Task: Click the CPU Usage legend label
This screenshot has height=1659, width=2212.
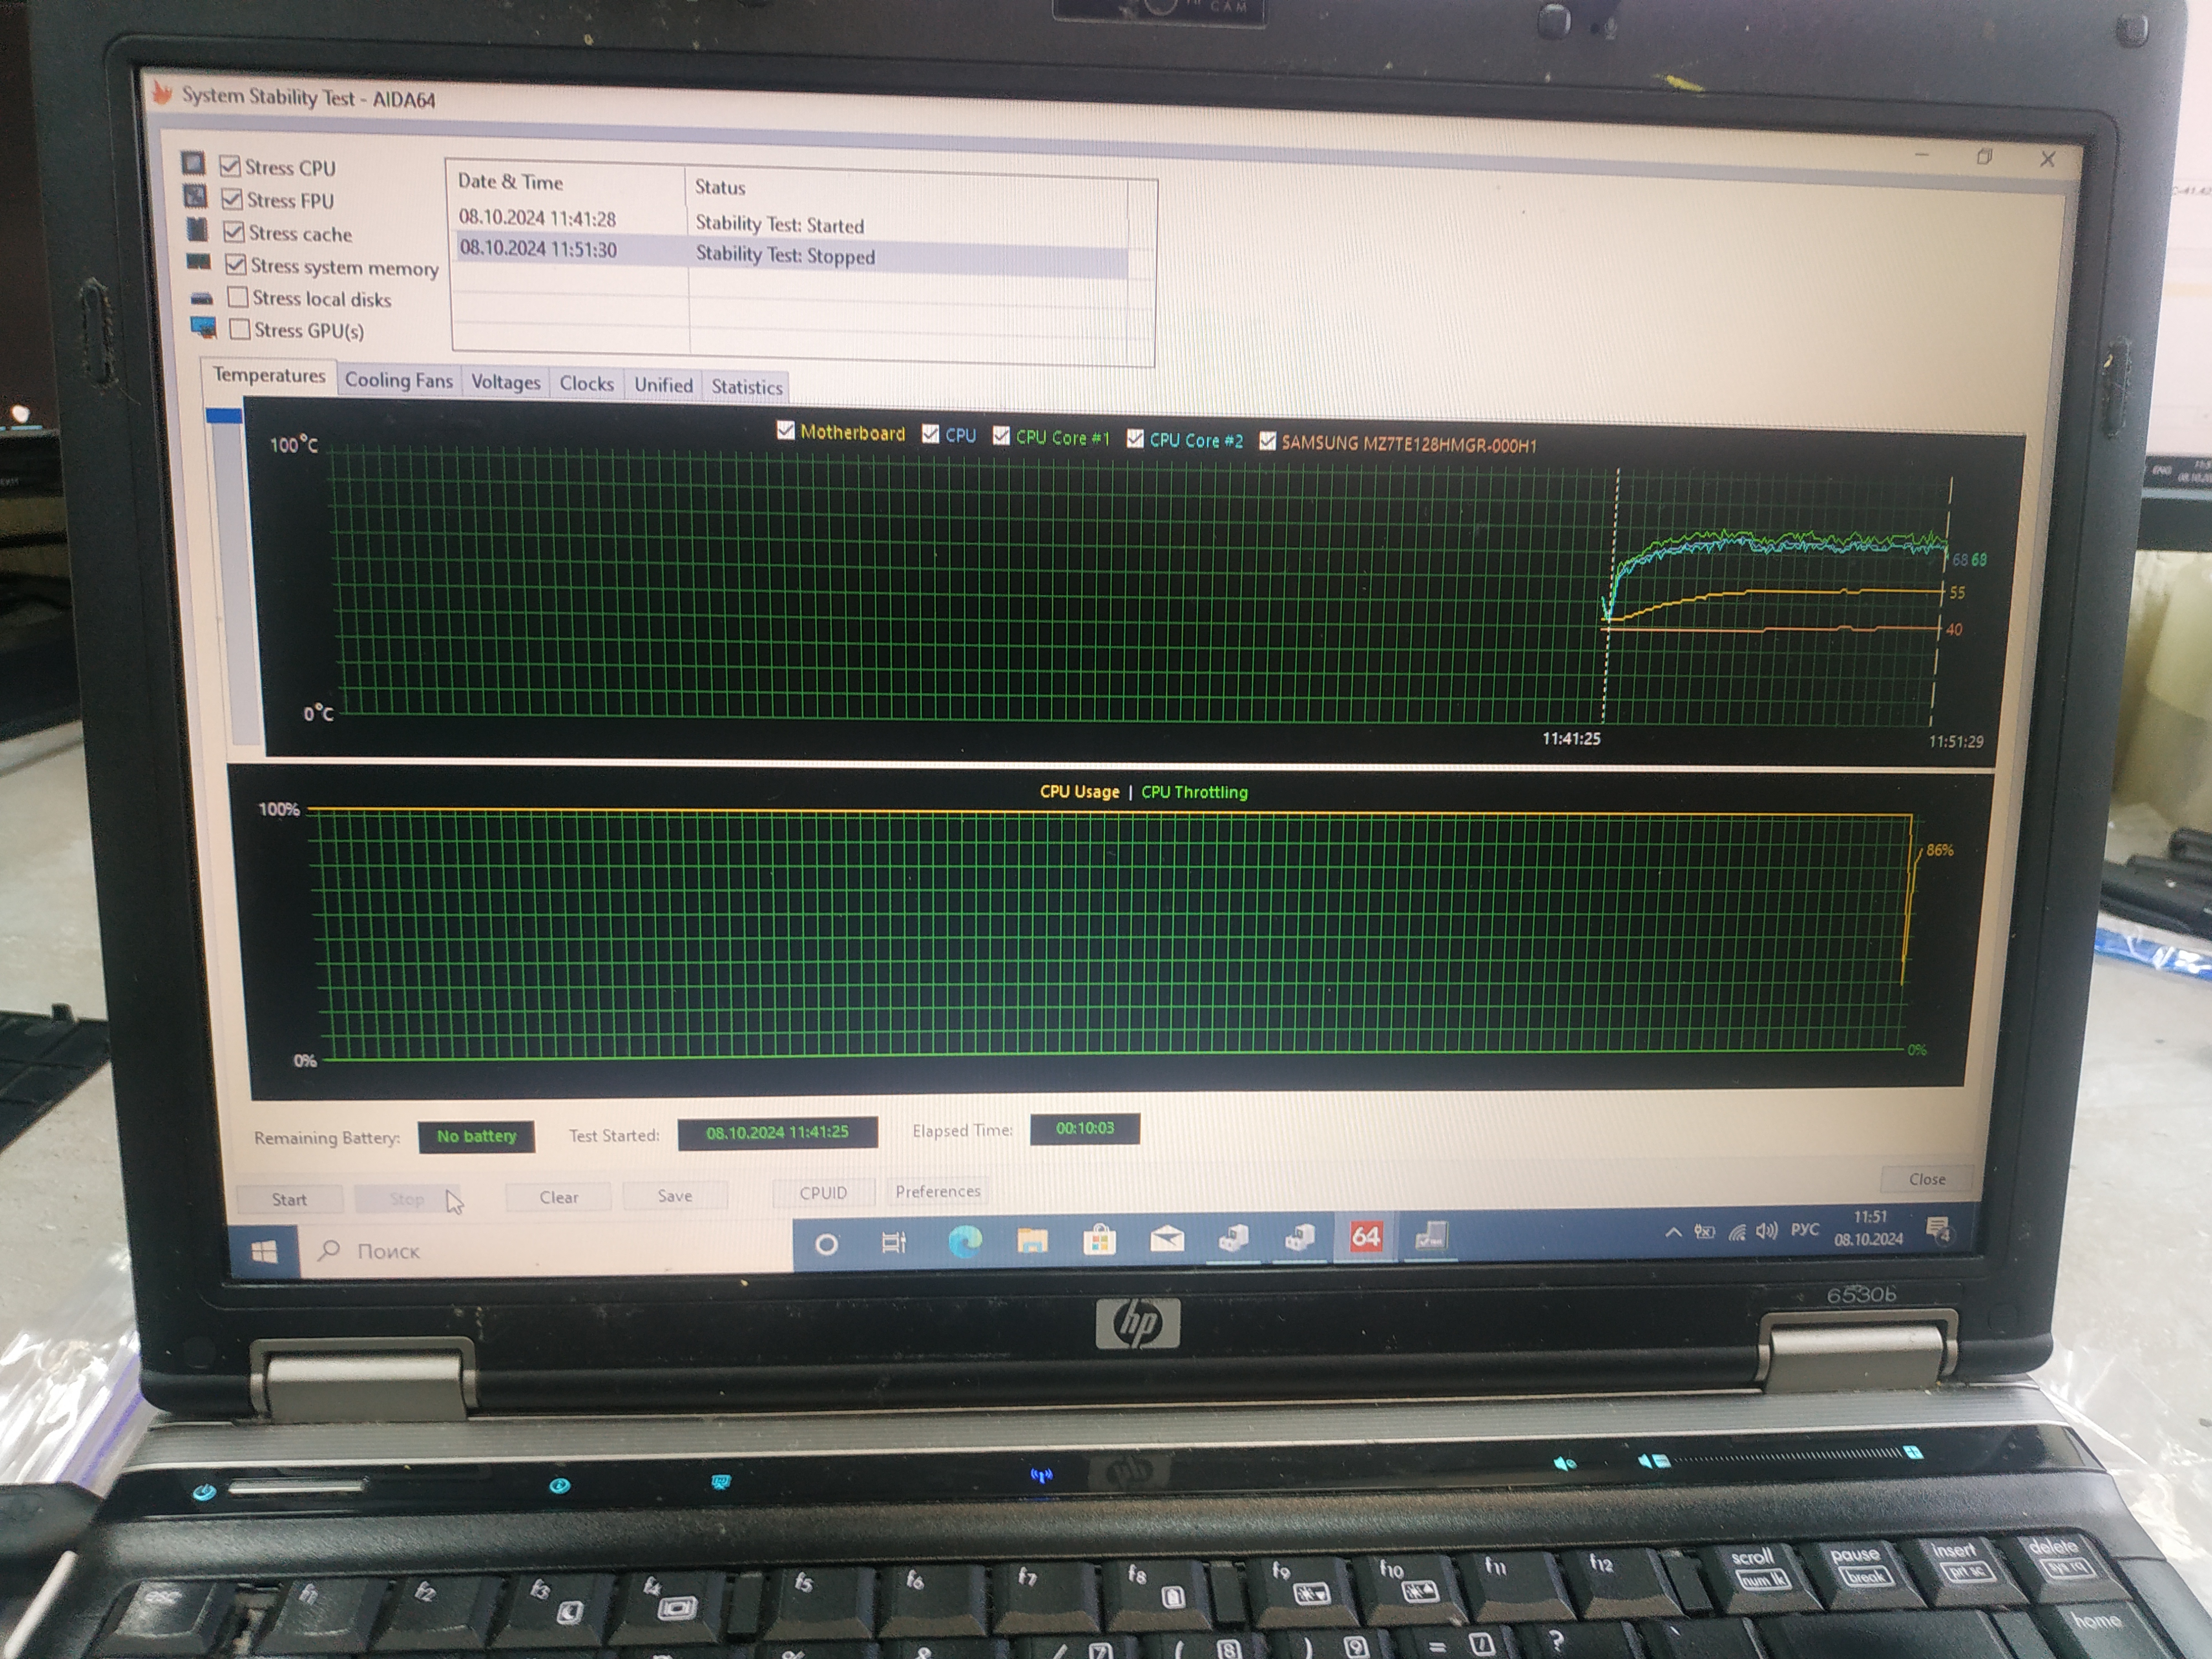Action: [1079, 791]
